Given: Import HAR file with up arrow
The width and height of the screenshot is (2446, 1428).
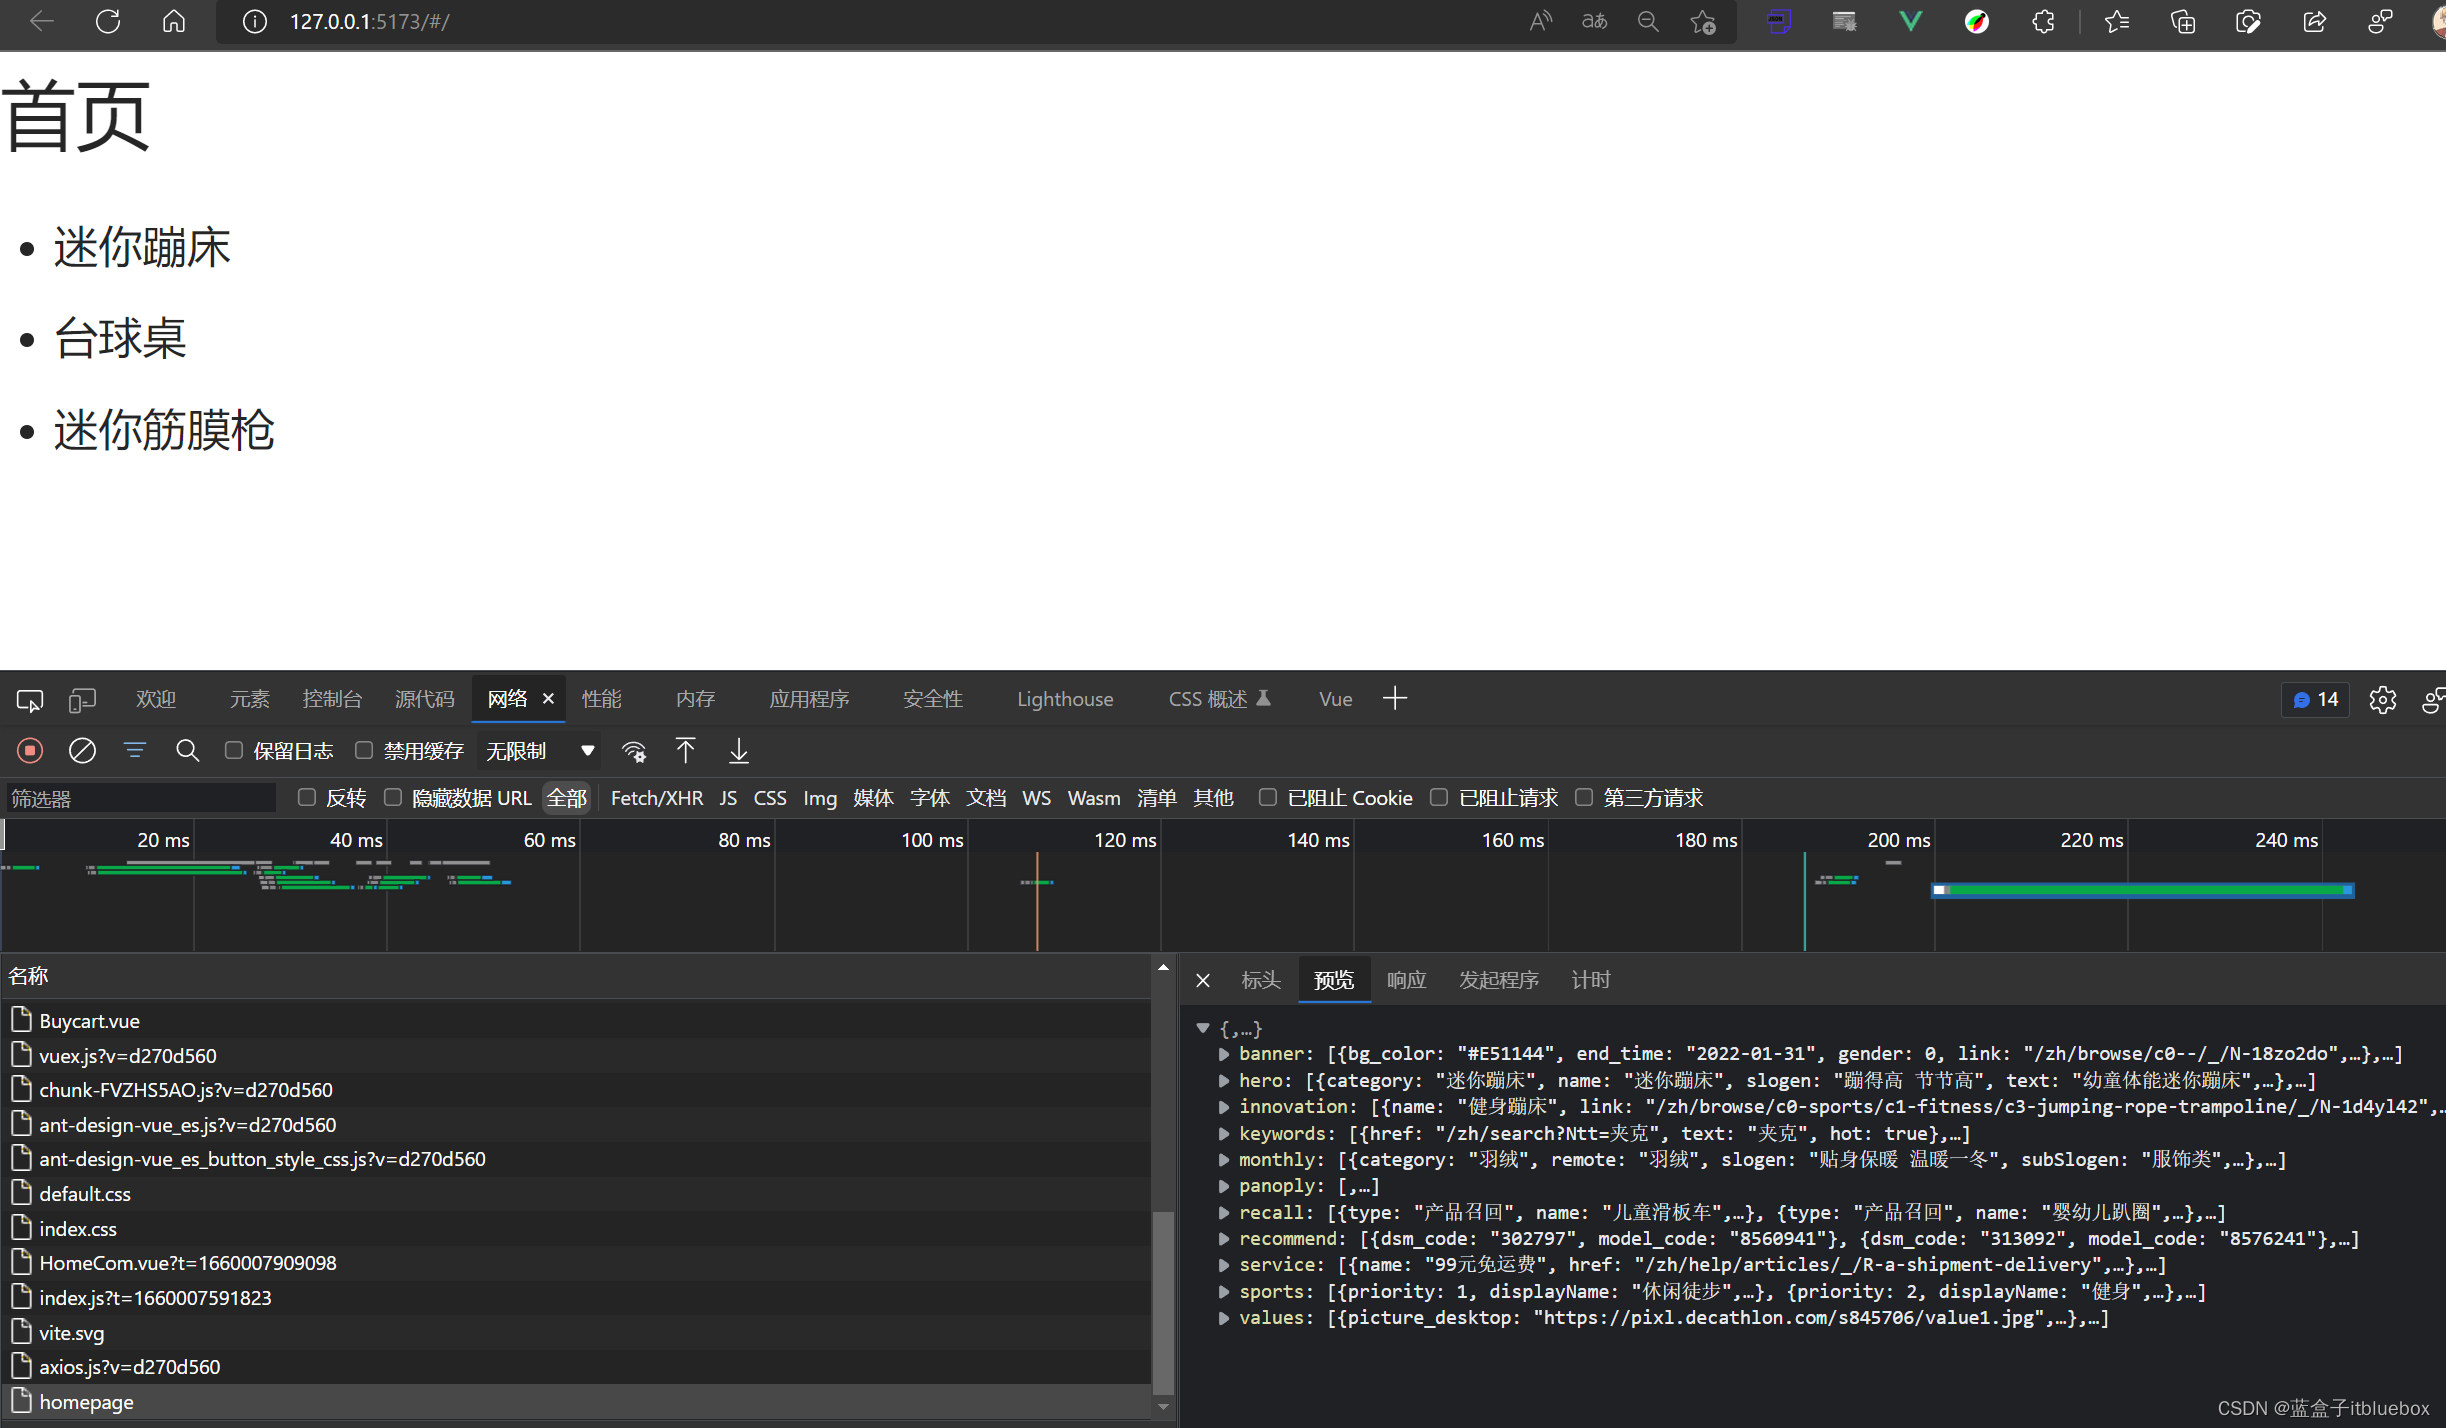Looking at the screenshot, I should point(685,751).
